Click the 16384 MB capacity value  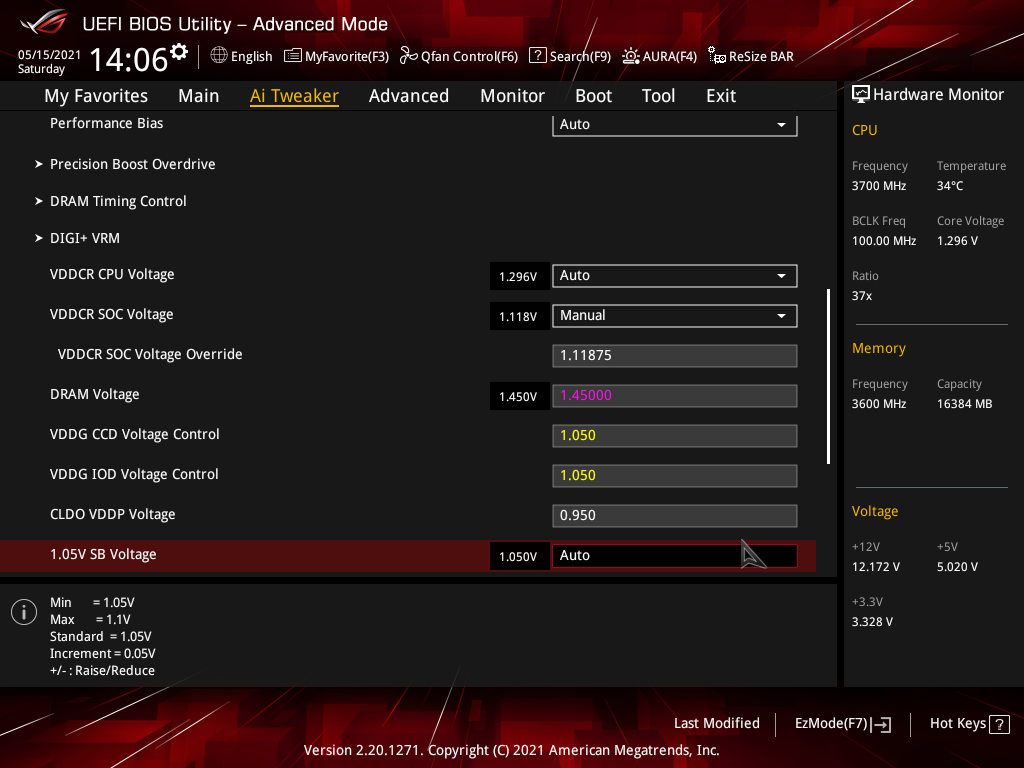965,404
